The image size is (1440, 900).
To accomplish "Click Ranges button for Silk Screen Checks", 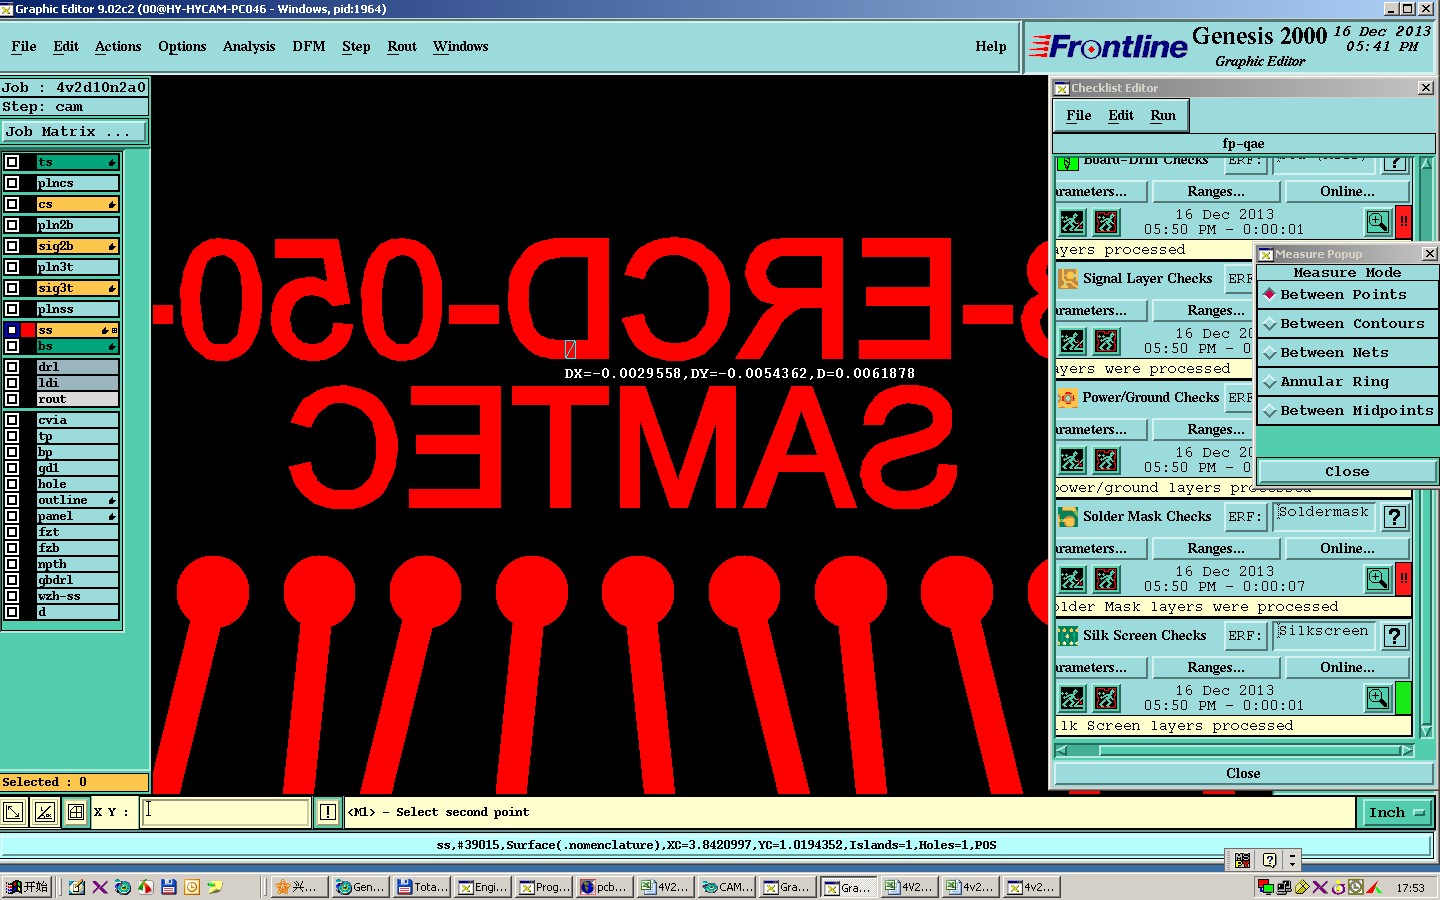I will tap(1216, 667).
